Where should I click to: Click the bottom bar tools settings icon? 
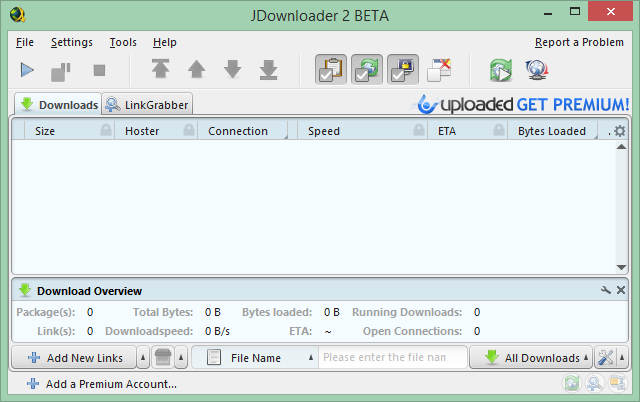click(605, 358)
